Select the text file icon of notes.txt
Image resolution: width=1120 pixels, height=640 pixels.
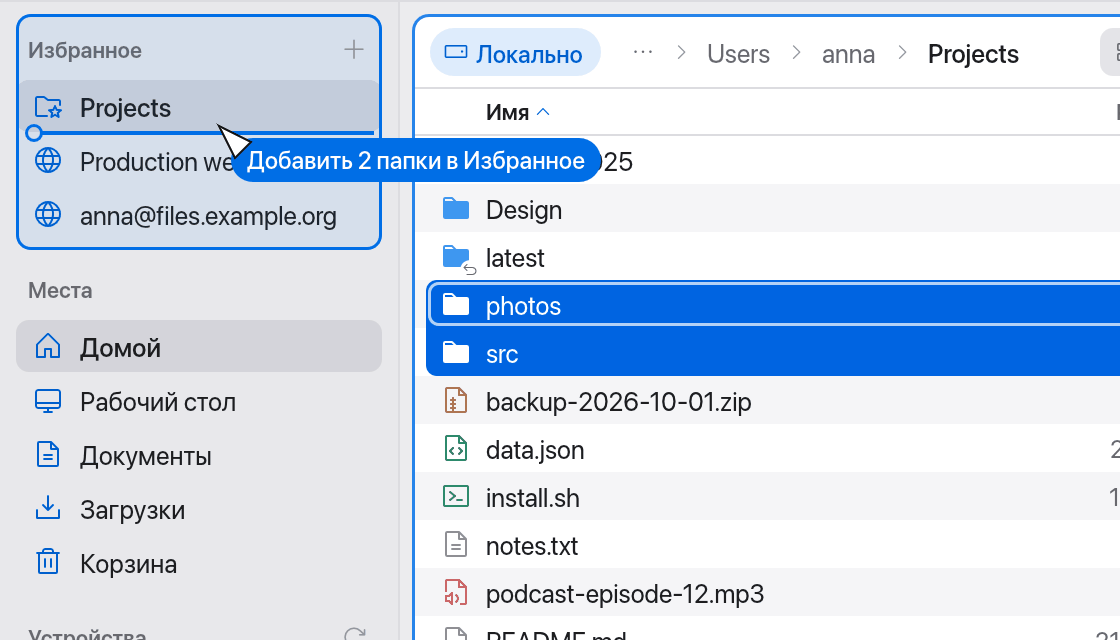tap(456, 545)
